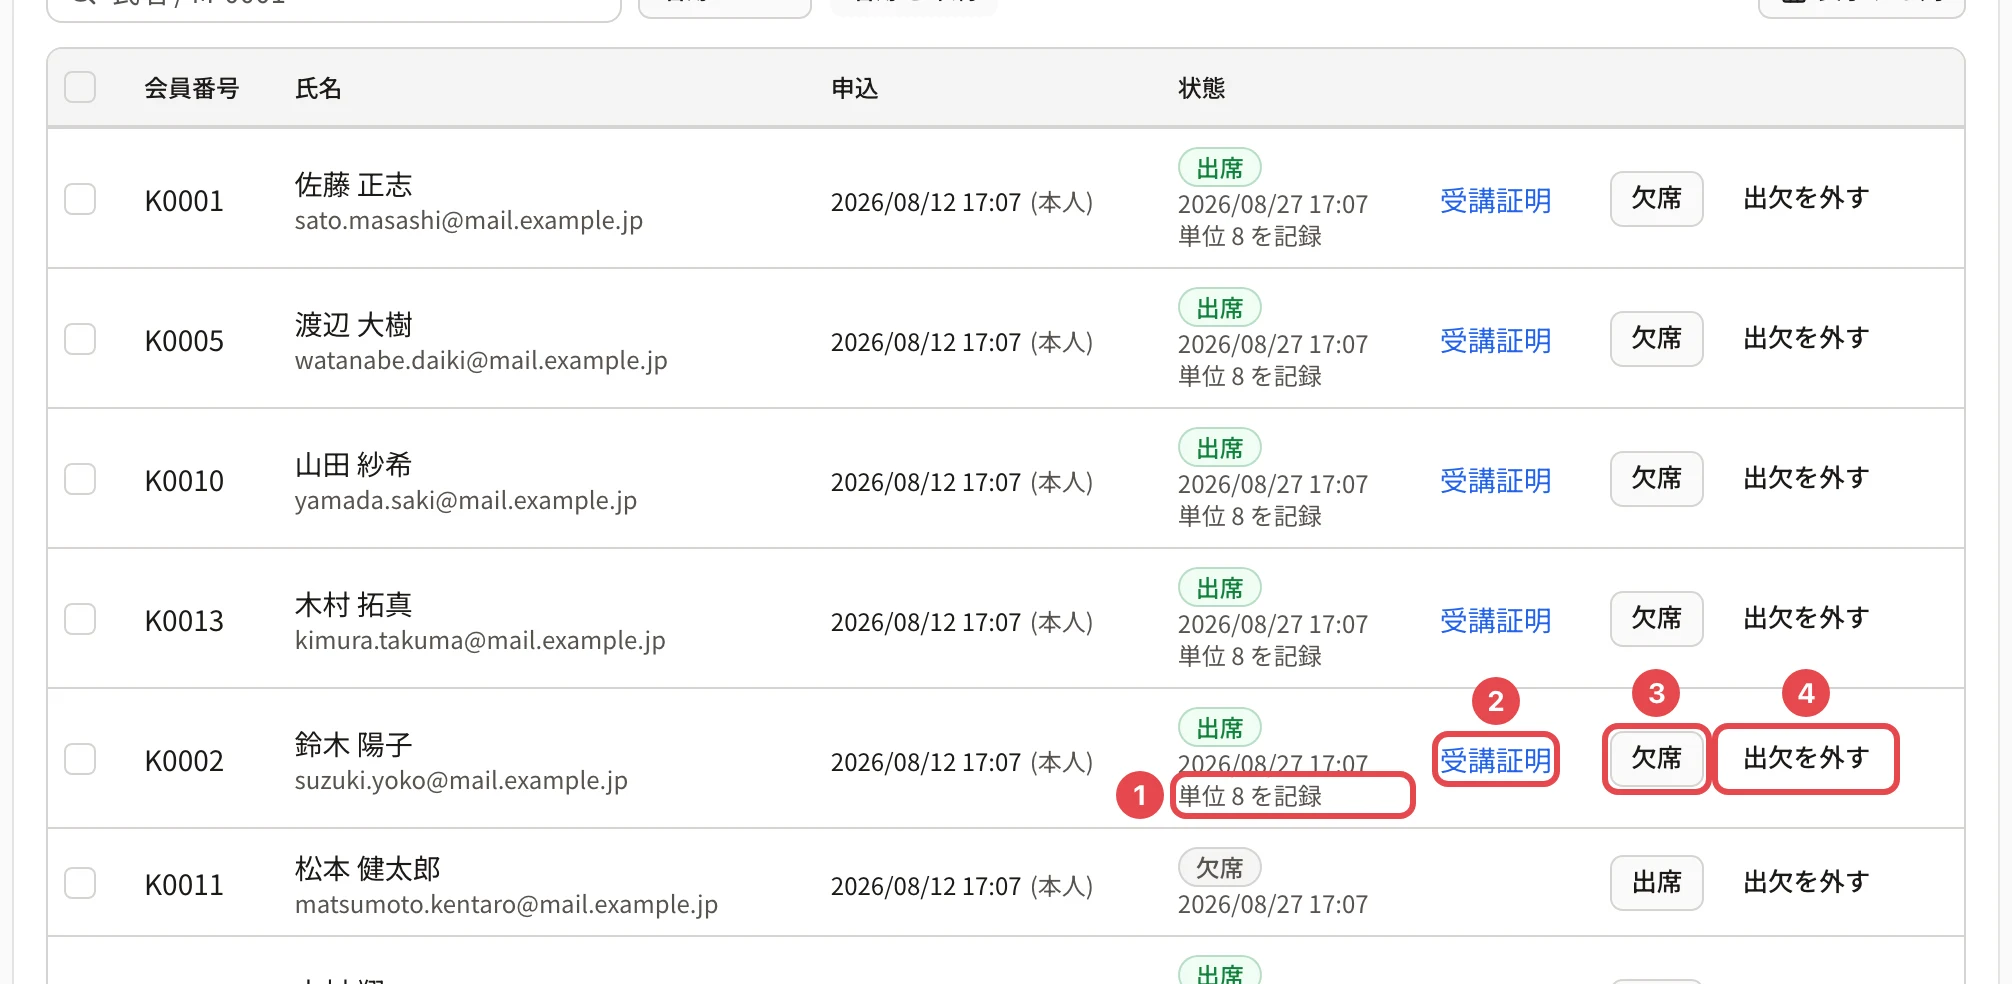Open 受講証明 link for 鈴木 陽子
The width and height of the screenshot is (2012, 984).
tap(1495, 761)
